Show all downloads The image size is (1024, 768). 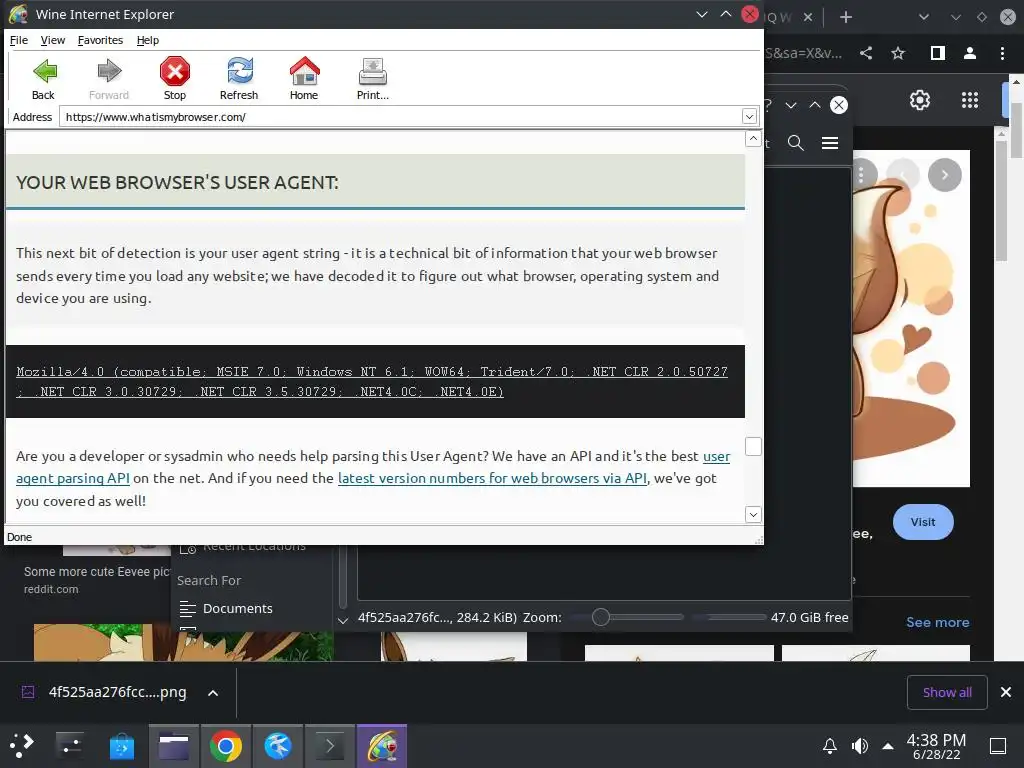[x=947, y=692]
